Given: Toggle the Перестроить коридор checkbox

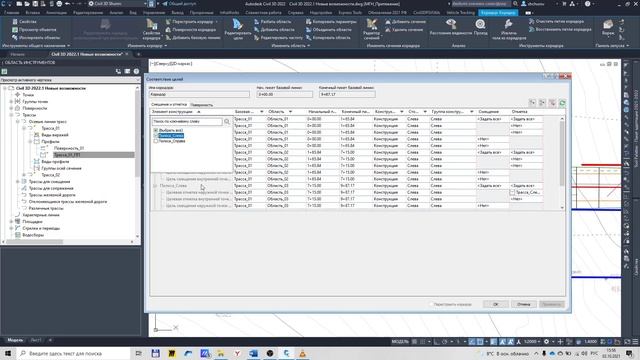Looking at the screenshot, I should coord(431,304).
